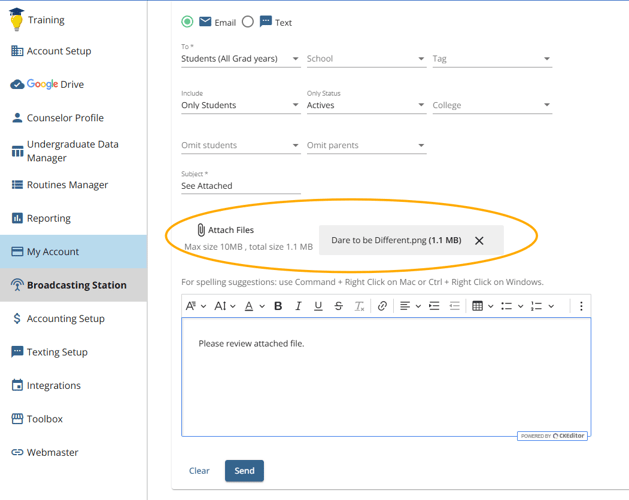Click the Clear button
This screenshot has width=629, height=500.
pos(199,470)
